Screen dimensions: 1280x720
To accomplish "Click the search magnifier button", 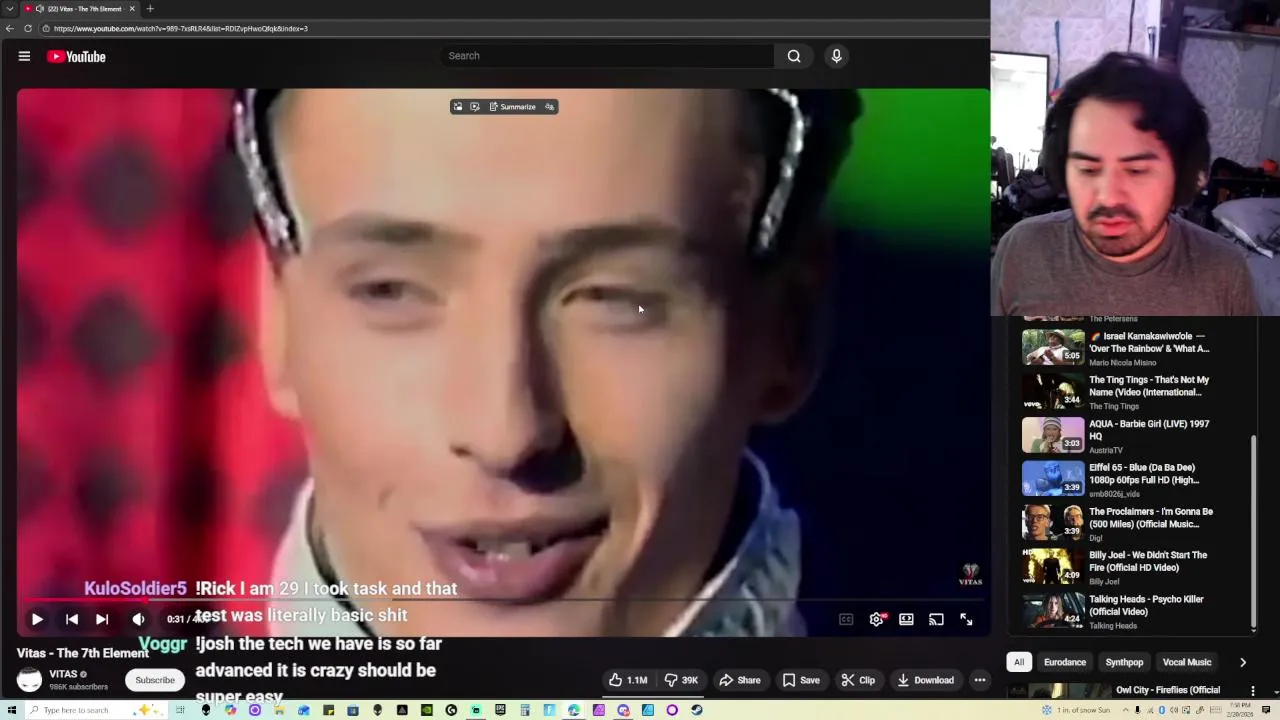I will [x=794, y=56].
